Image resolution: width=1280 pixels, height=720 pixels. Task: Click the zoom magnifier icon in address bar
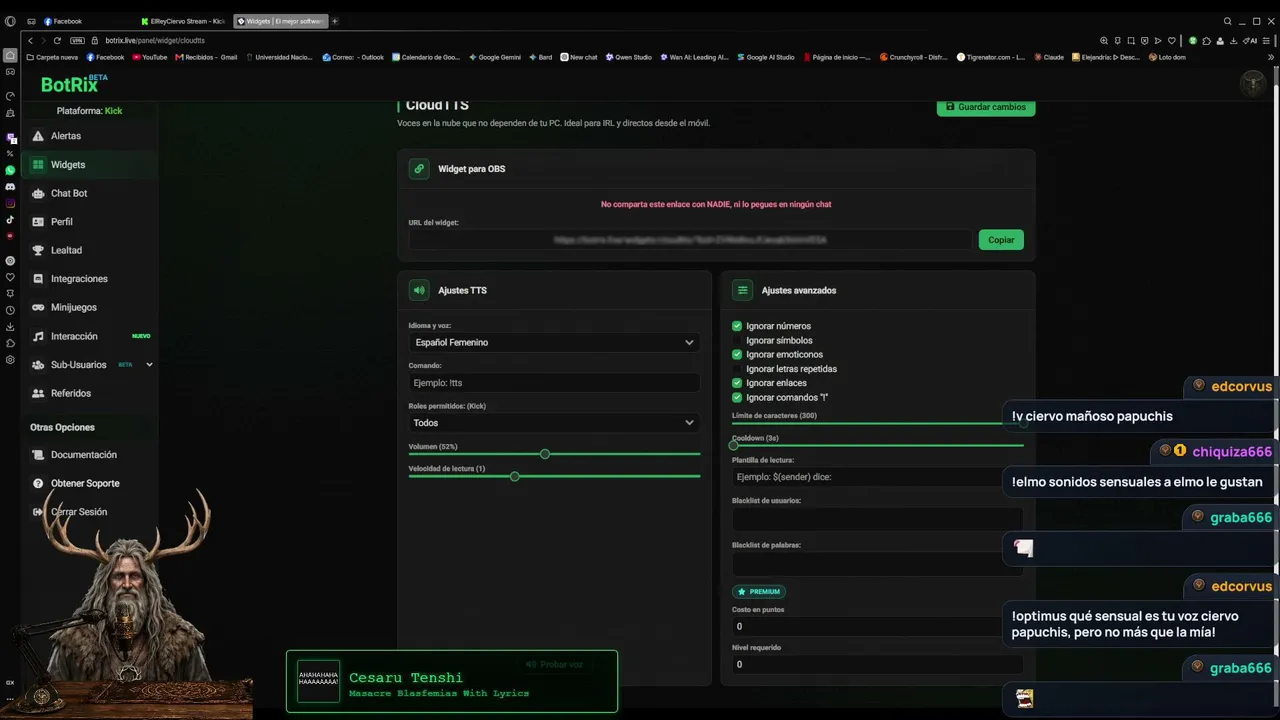pyautogui.click(x=1104, y=40)
